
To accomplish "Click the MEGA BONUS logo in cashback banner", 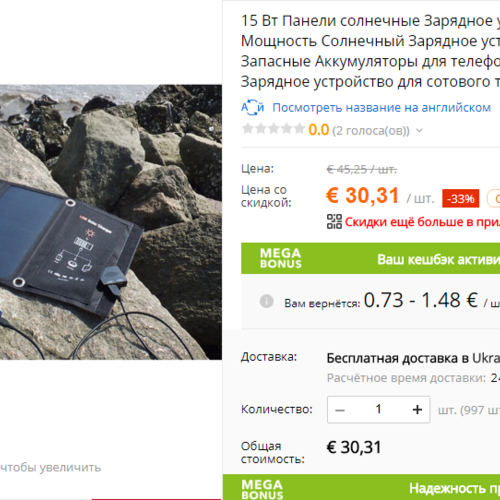I will click(x=281, y=258).
